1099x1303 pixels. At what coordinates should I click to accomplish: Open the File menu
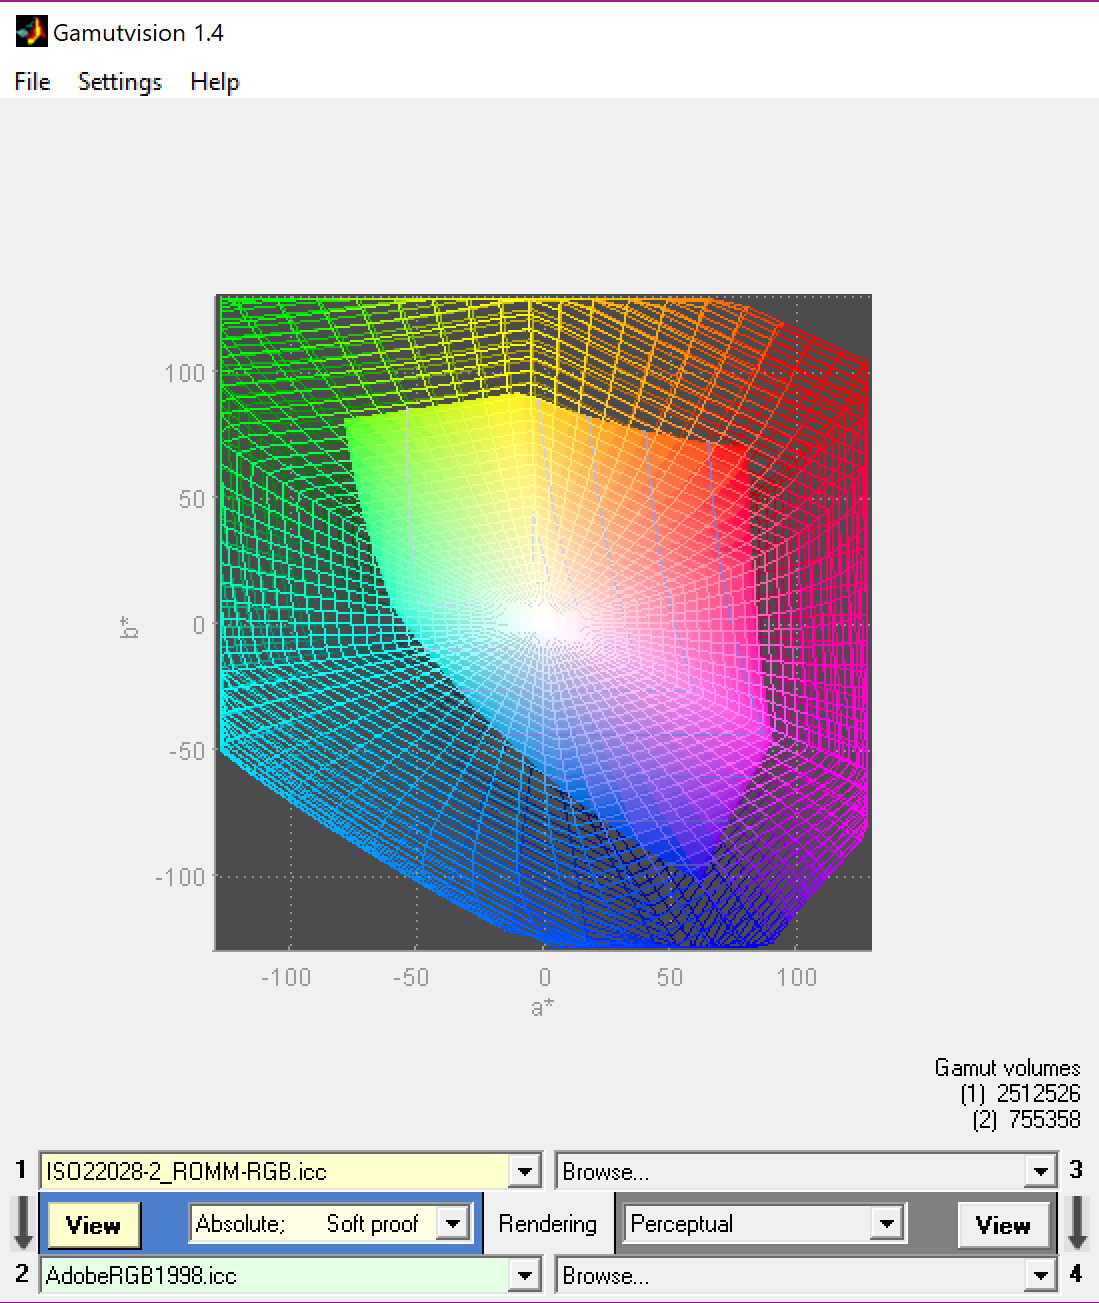32,82
